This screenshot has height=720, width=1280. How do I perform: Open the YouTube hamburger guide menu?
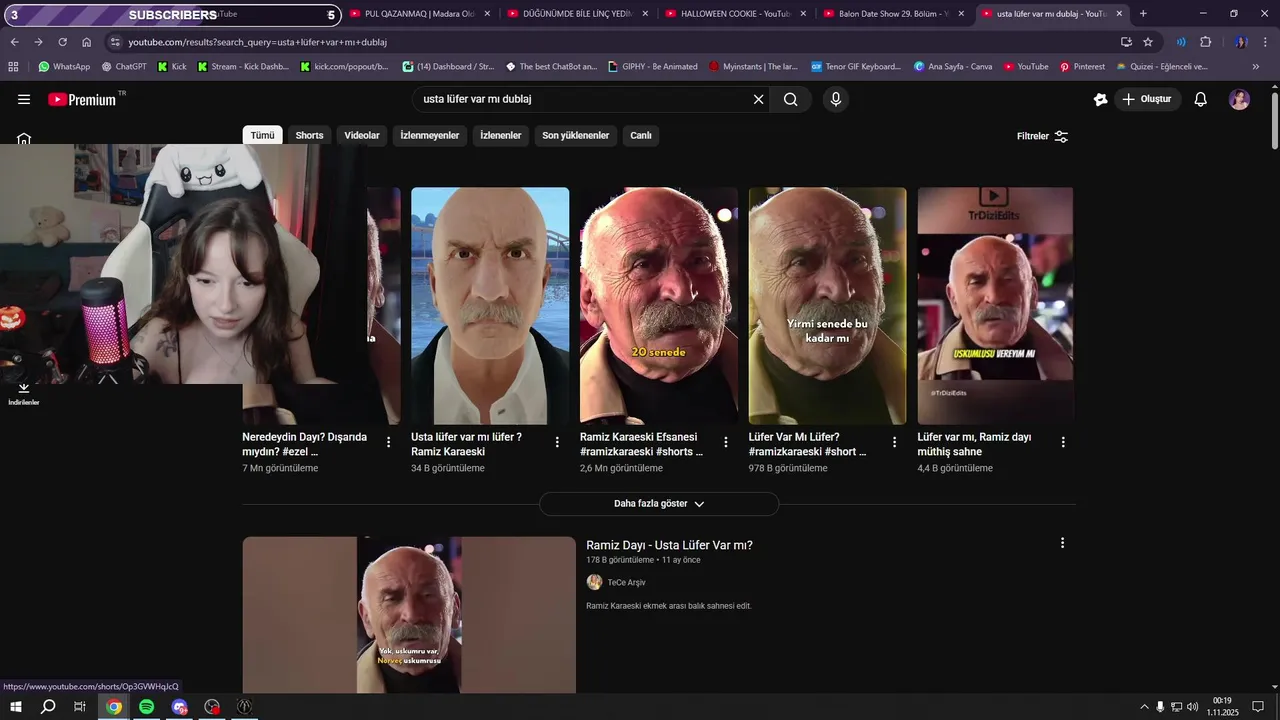point(24,99)
